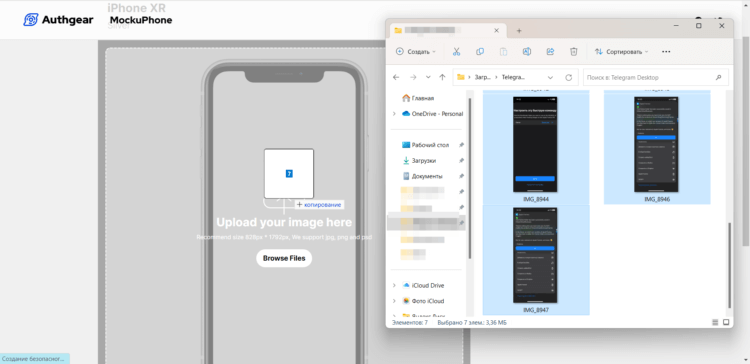The width and height of the screenshot is (750, 364).
Task: Click the Authgear logo link
Action: click(x=58, y=20)
